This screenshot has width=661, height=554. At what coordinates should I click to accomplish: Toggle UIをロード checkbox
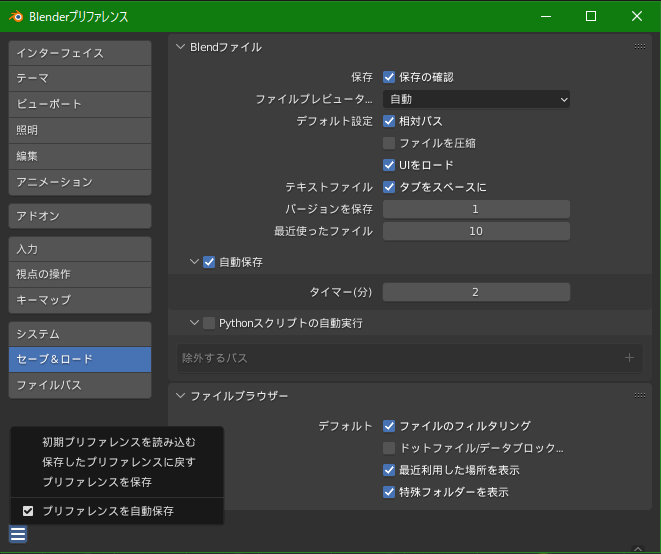click(x=389, y=165)
